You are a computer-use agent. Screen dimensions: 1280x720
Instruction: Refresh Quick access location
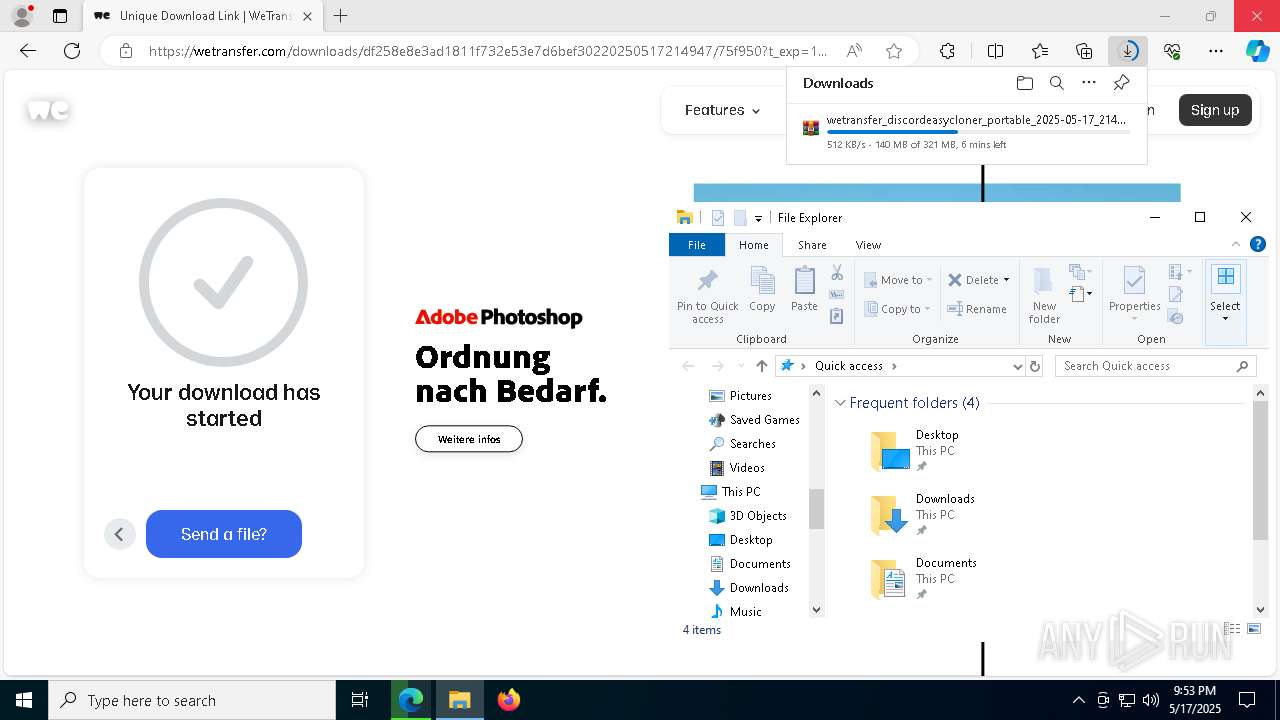[1035, 366]
